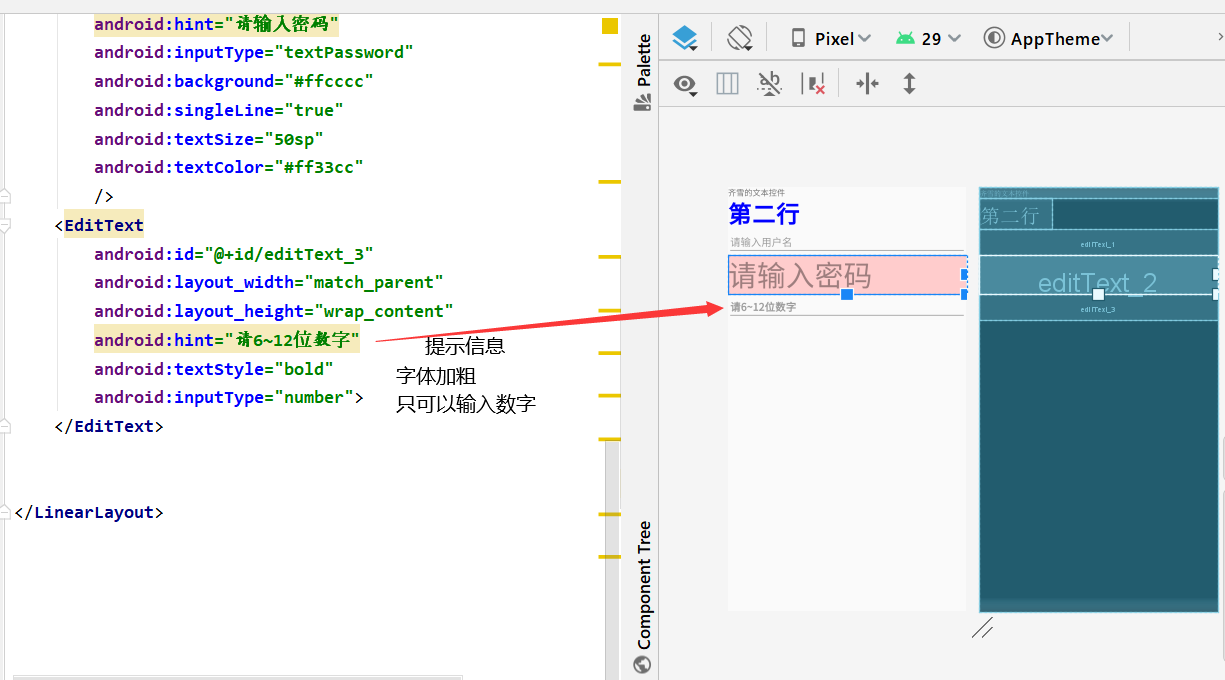The height and width of the screenshot is (680, 1225).
Task: Open the Pixel device dropdown
Action: click(x=831, y=38)
